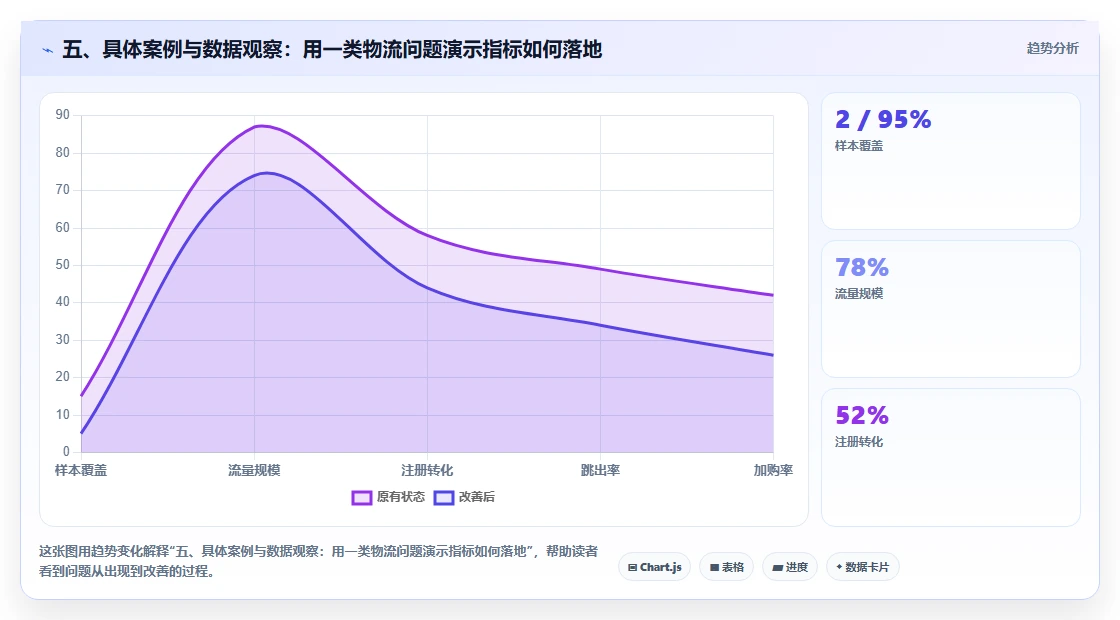Select the 表格 tag
Screen dimensions: 1120x620
[x=726, y=567]
